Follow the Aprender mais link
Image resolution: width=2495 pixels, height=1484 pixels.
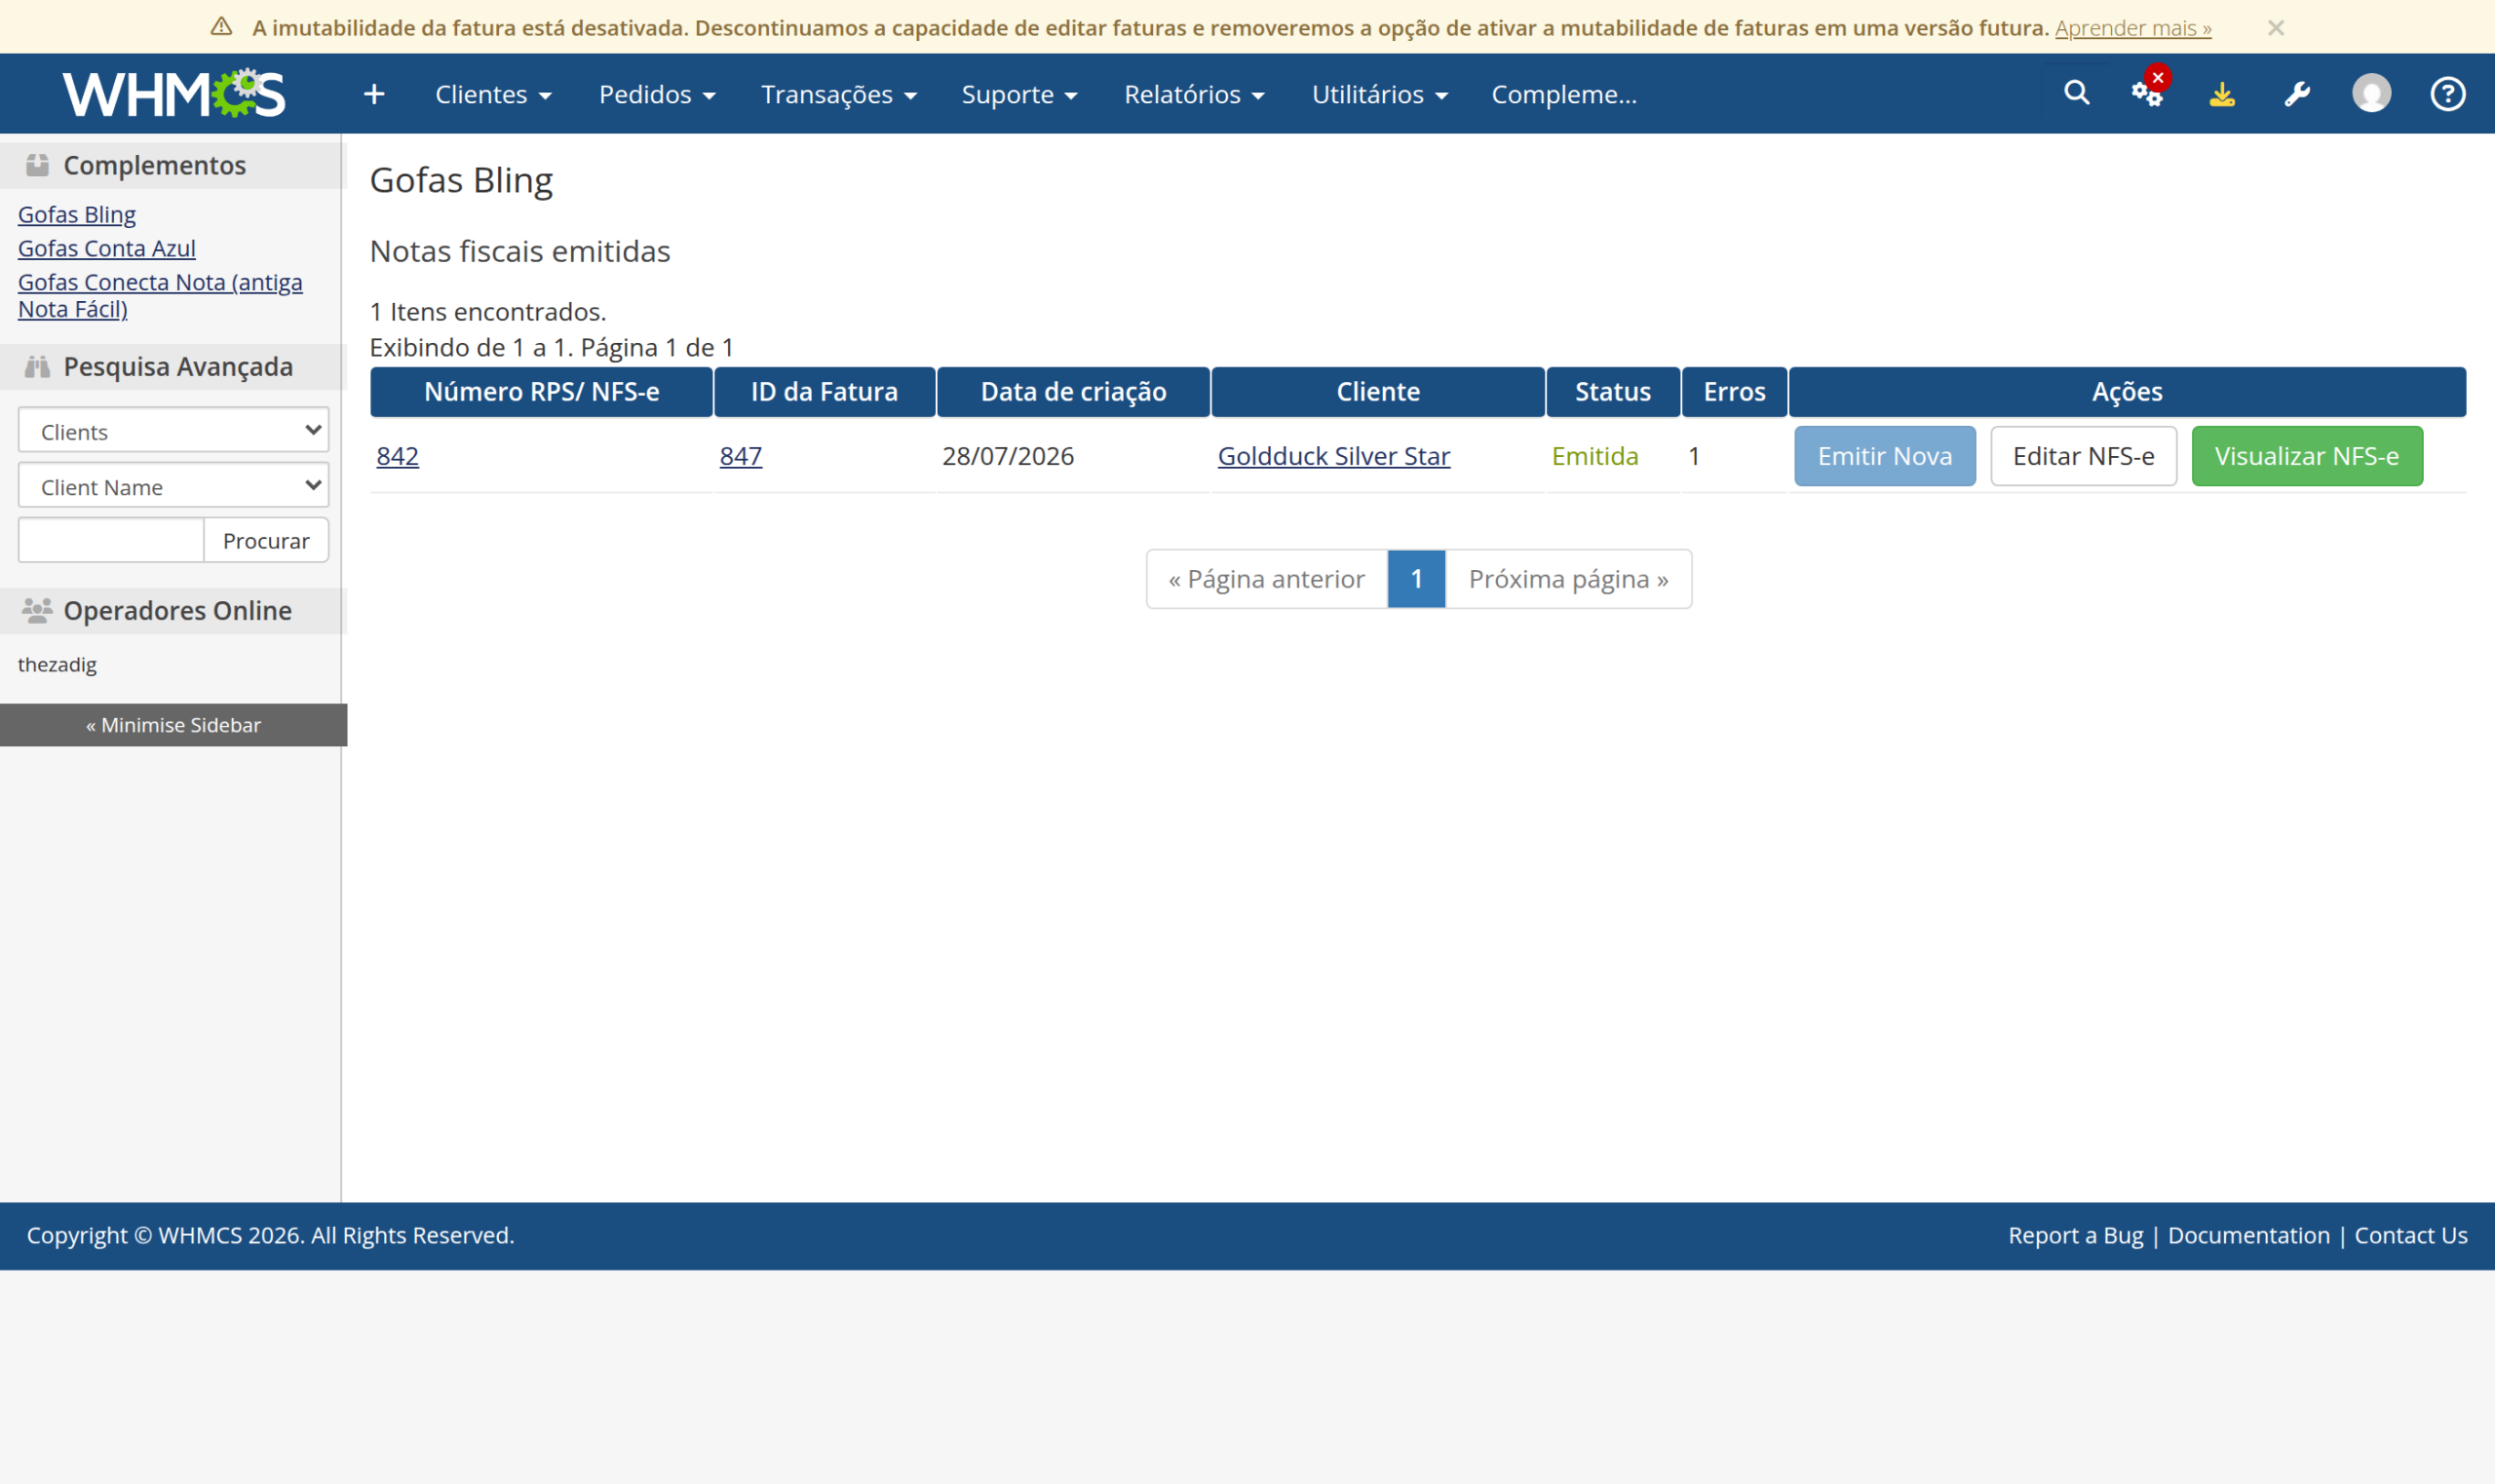(2133, 28)
